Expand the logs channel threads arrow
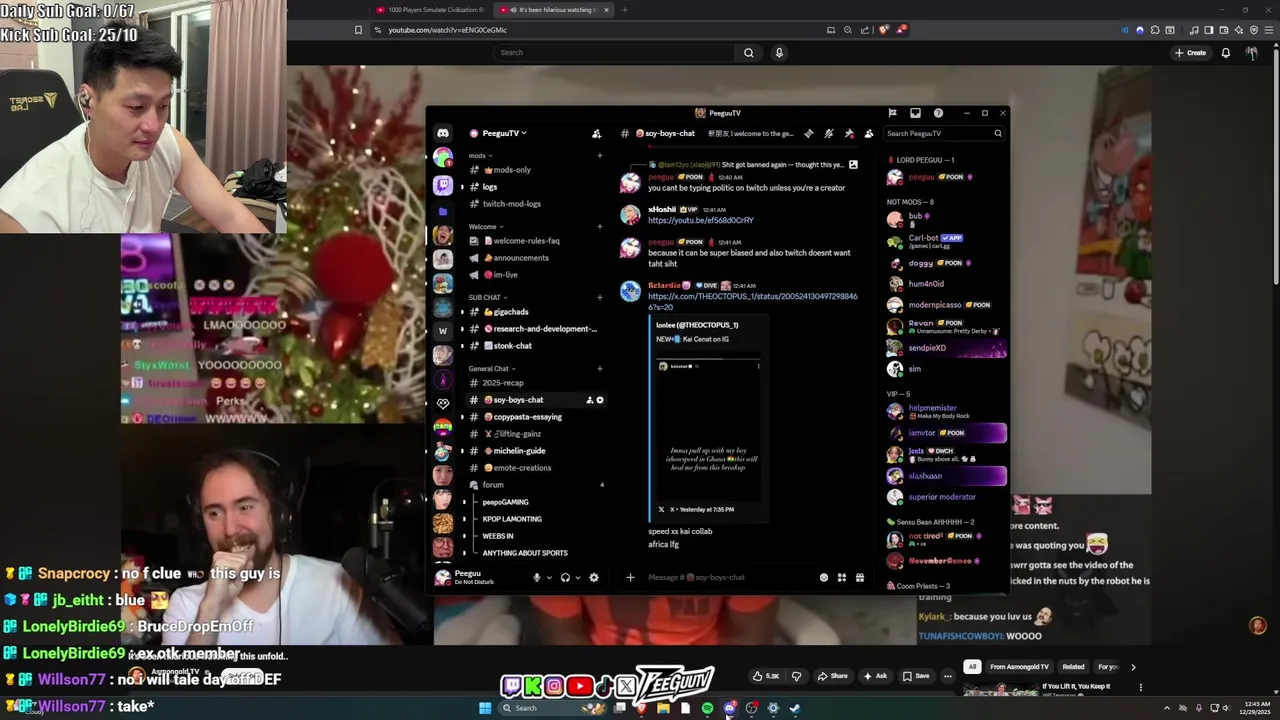Image resolution: width=1280 pixels, height=720 pixels. pos(462,187)
